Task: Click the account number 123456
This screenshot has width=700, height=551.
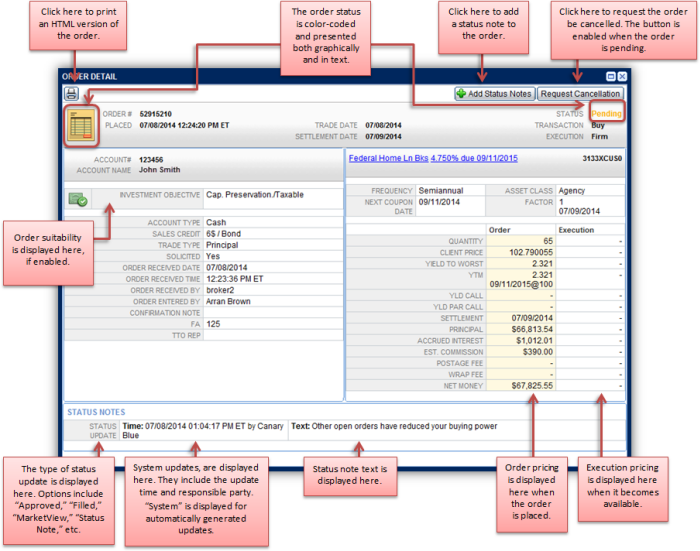Action: pyautogui.click(x=151, y=159)
